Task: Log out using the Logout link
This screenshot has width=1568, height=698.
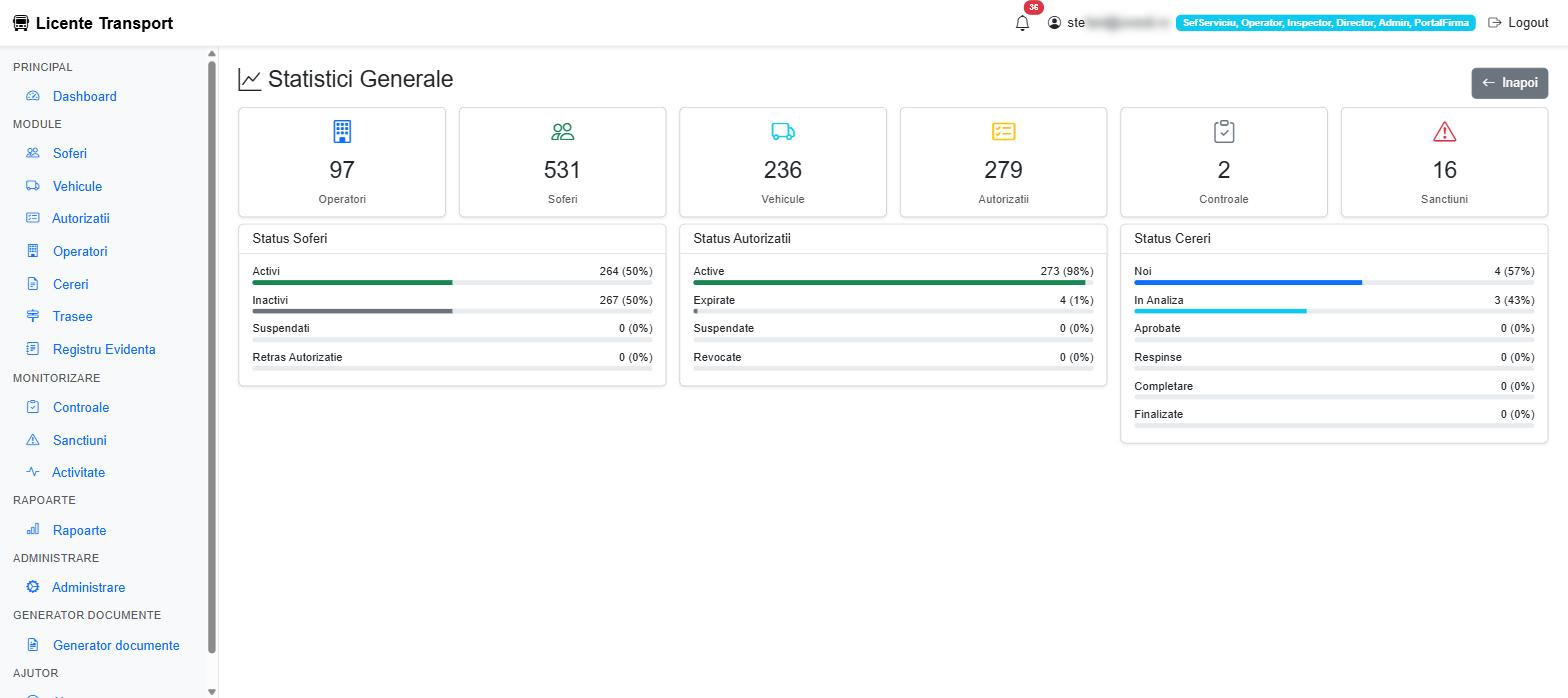Action: (1518, 23)
